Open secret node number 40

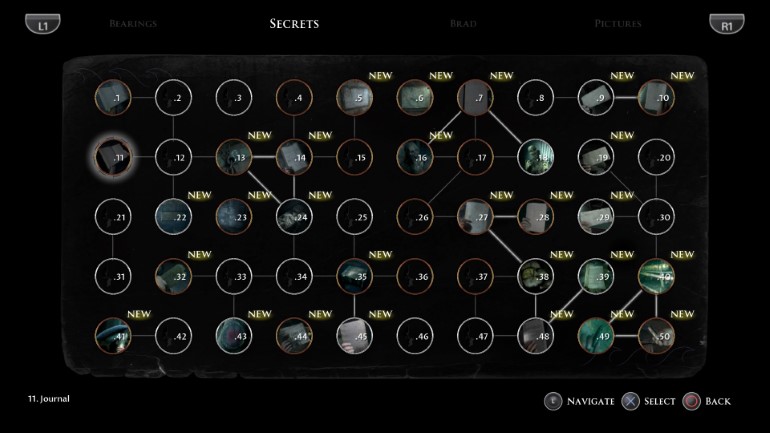[656, 276]
